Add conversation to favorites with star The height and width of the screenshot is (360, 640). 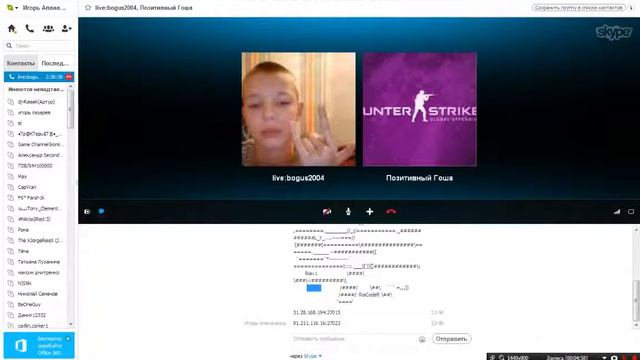click(x=88, y=8)
